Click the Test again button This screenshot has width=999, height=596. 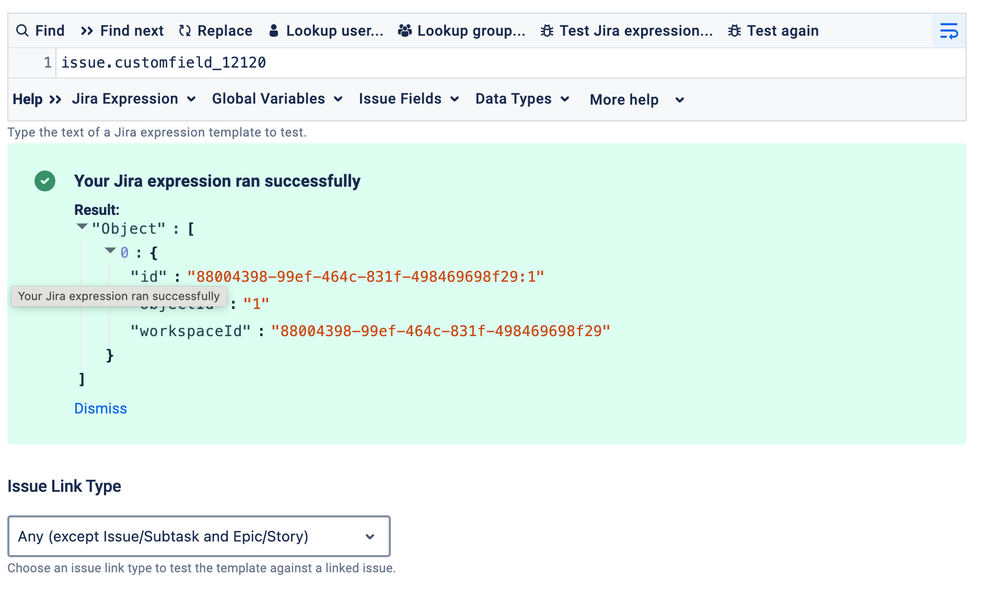[773, 31]
